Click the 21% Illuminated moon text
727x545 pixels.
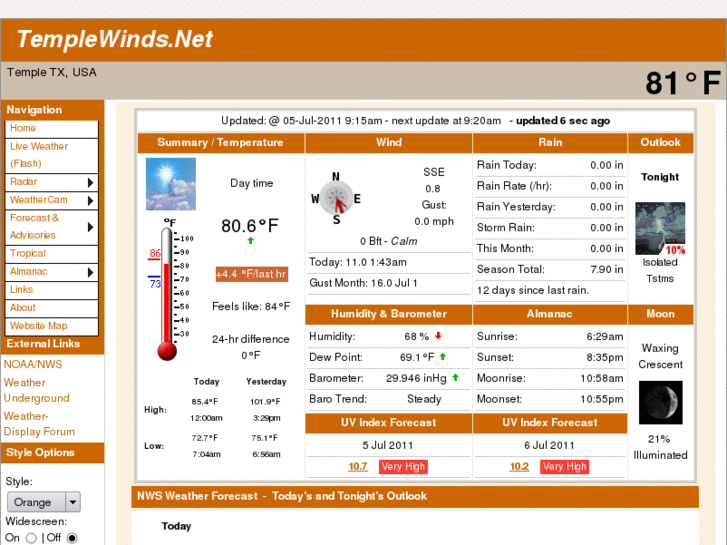pos(660,447)
